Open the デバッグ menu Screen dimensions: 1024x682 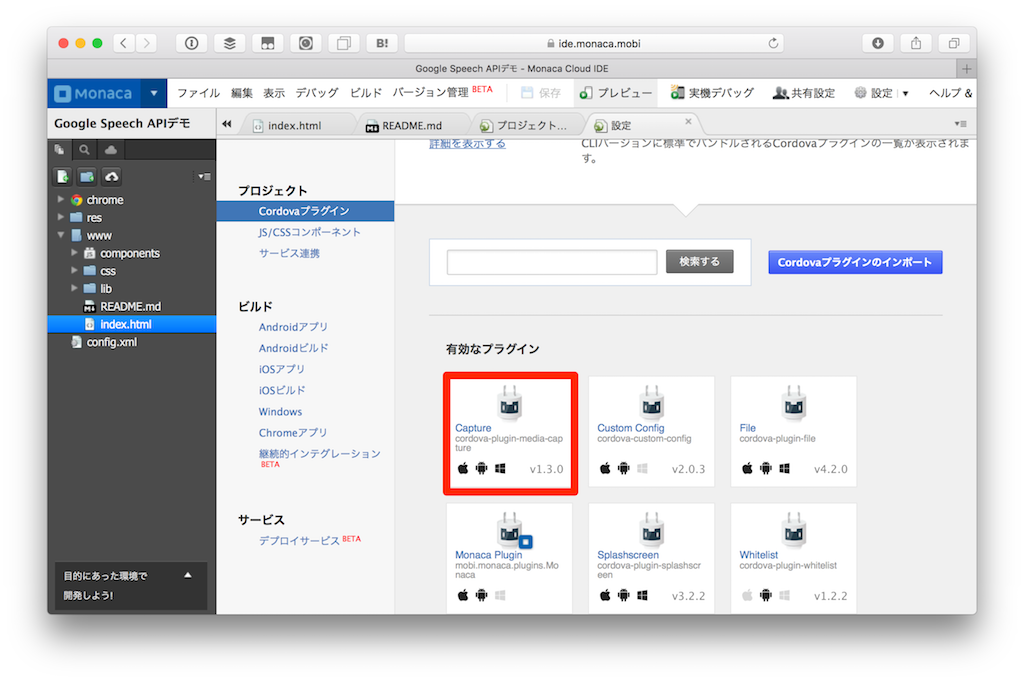coord(317,93)
